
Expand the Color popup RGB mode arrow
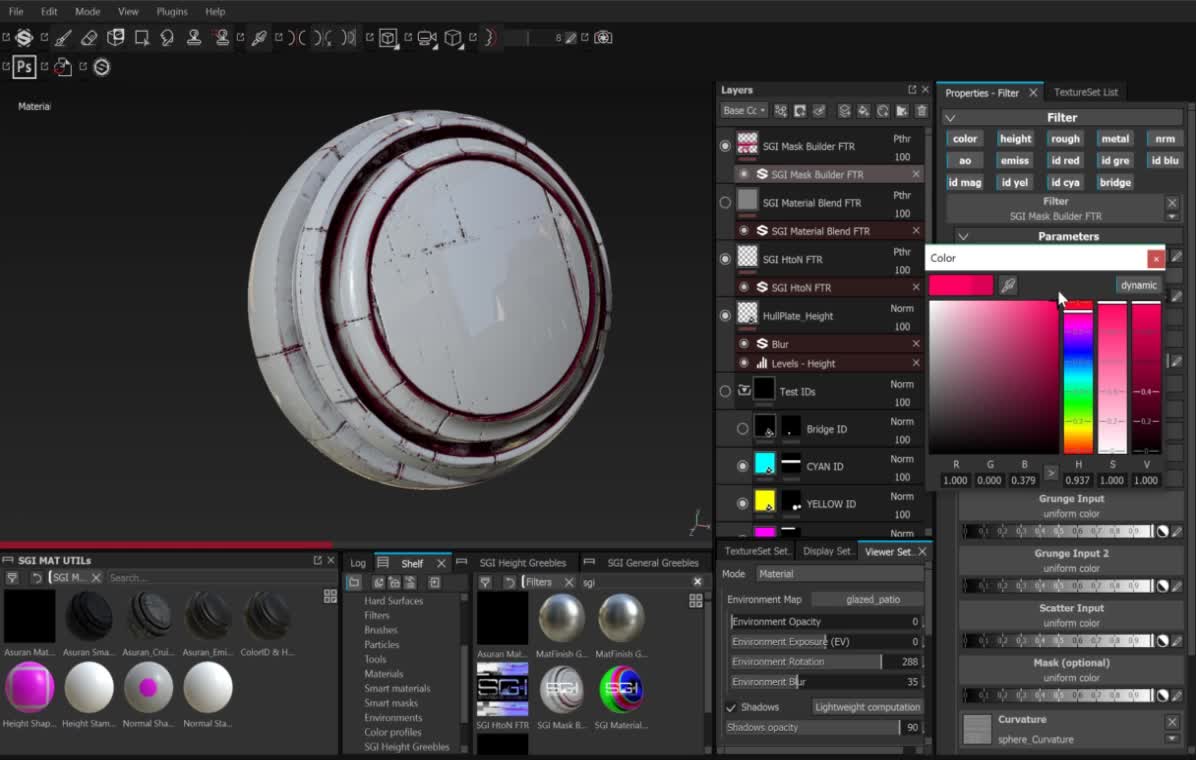pos(1050,473)
